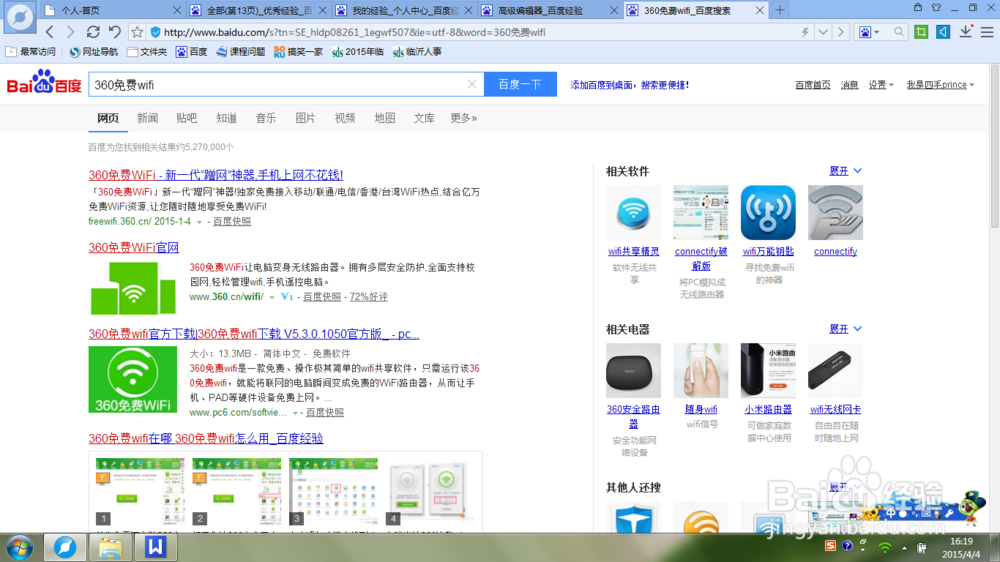The width and height of the screenshot is (1000, 562).
Task: Open 360免费WiFi官网 result link
Action: [133, 248]
